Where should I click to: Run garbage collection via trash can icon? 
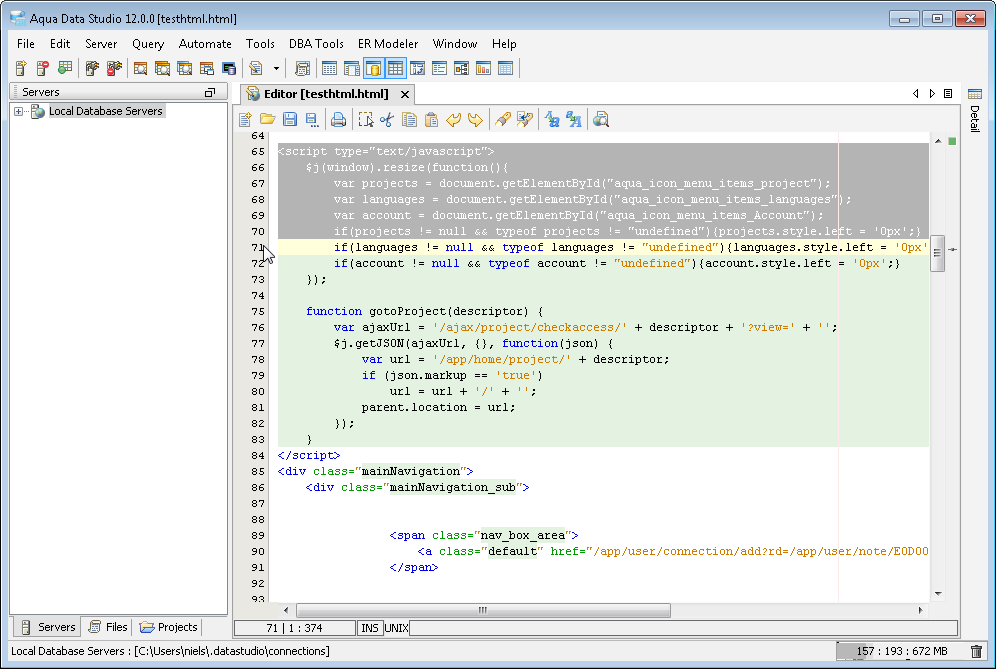[x=976, y=651]
